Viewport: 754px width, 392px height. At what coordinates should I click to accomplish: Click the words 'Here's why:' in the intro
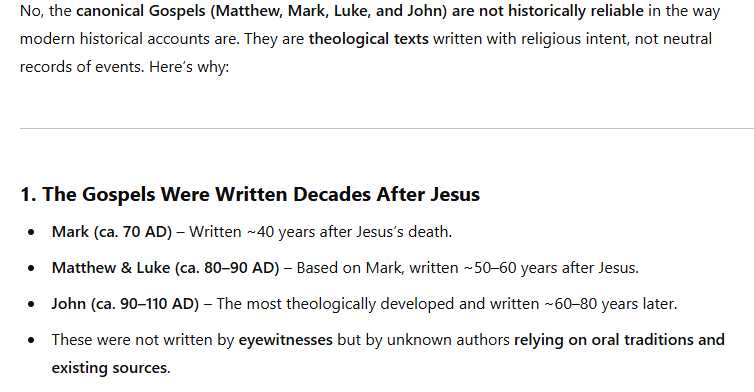click(189, 66)
